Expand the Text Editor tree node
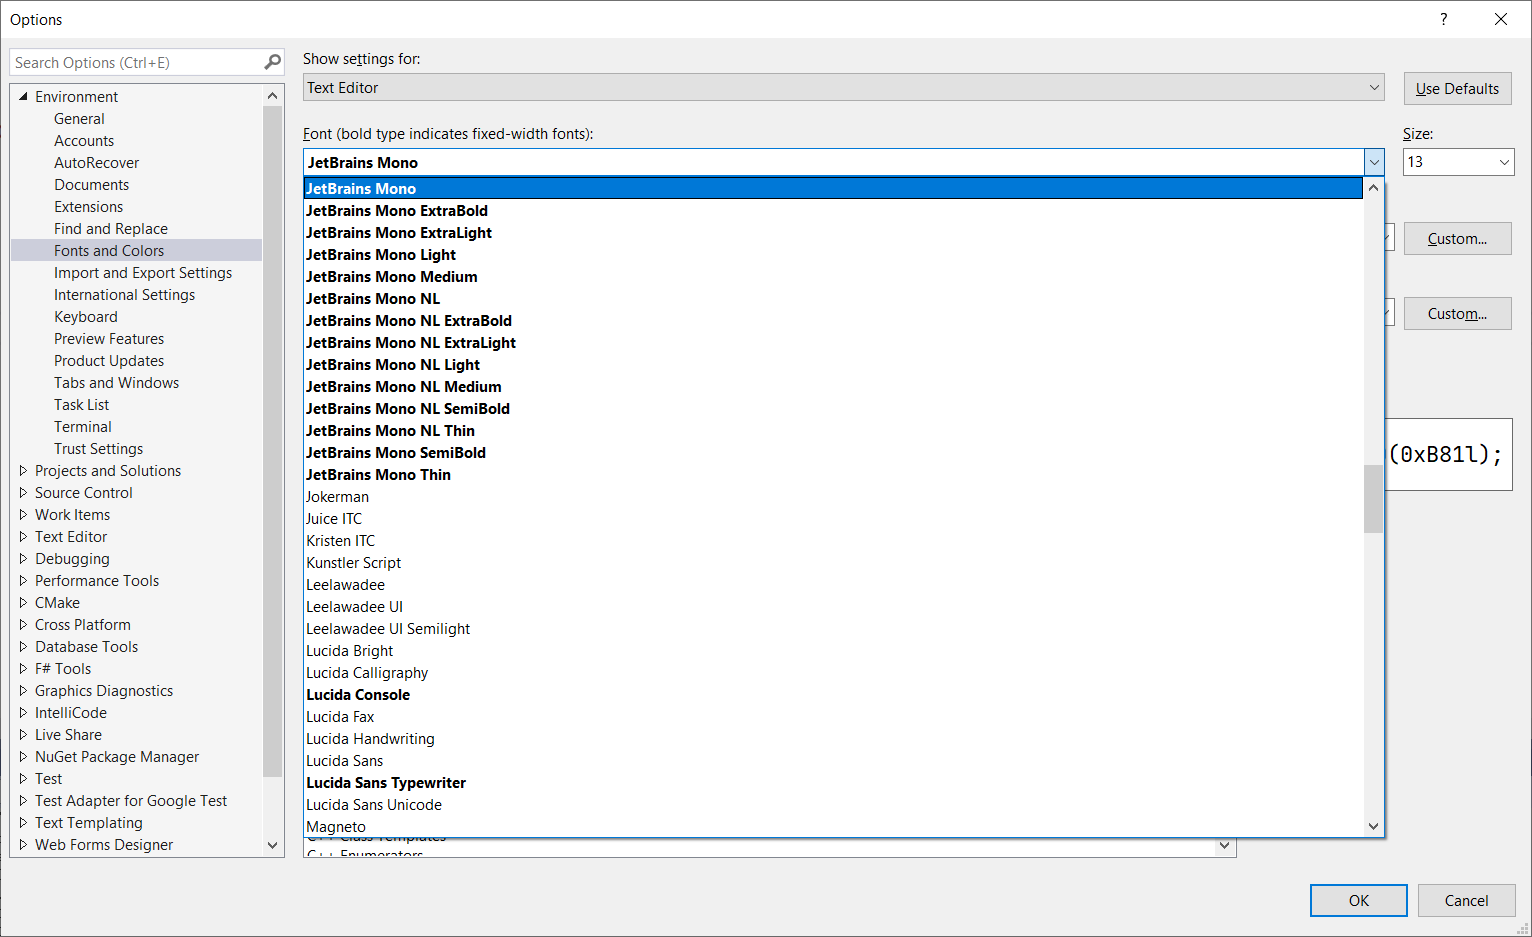Viewport: 1532px width, 937px height. click(x=23, y=536)
